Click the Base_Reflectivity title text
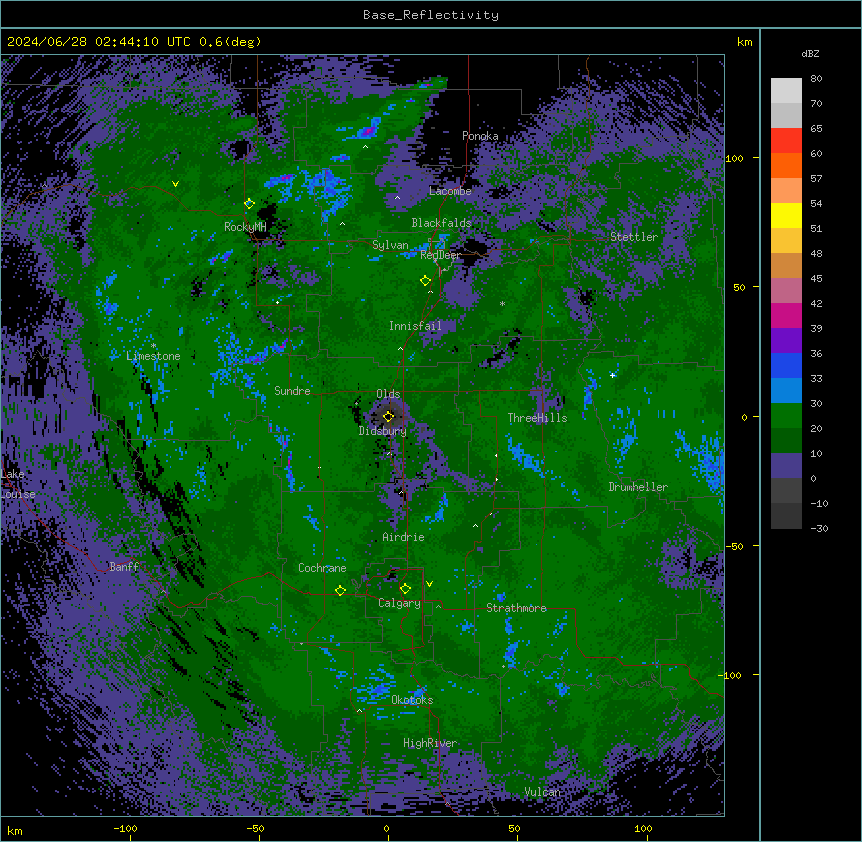The image size is (862, 842). tap(431, 15)
